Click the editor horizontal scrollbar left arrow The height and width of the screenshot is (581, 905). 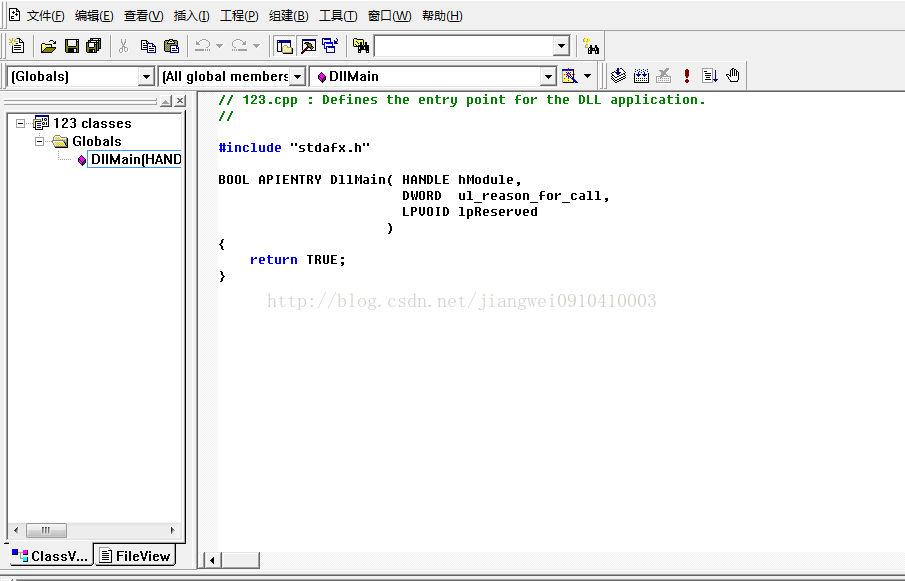point(212,560)
